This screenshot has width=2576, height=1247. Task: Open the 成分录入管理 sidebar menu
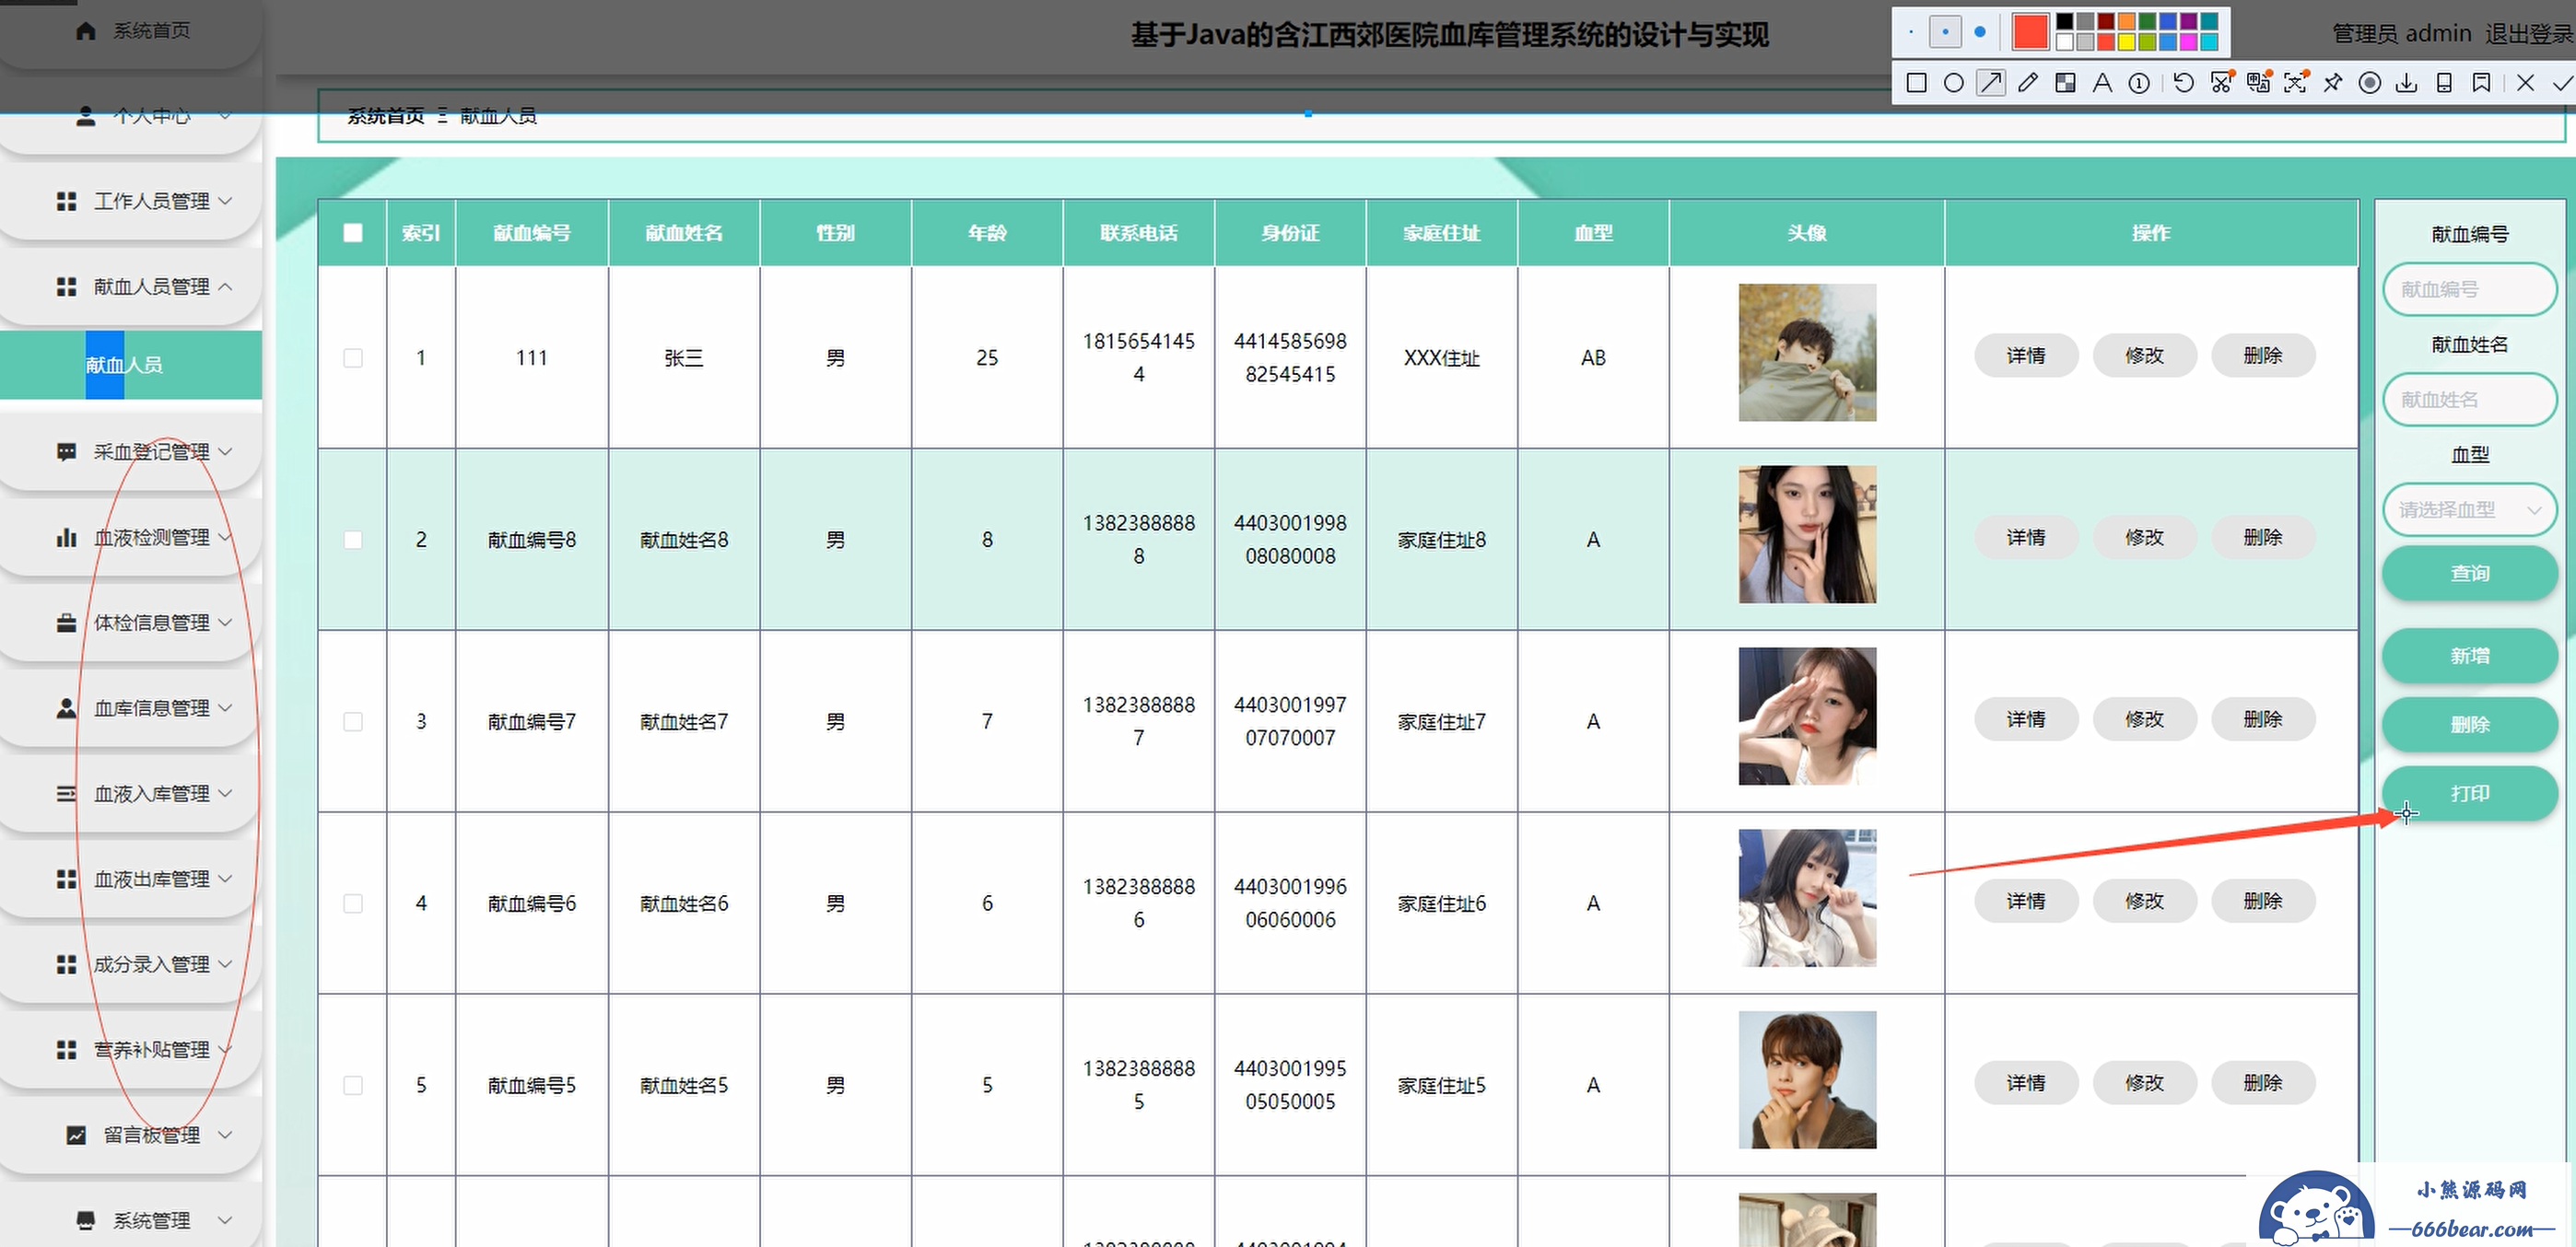click(131, 965)
